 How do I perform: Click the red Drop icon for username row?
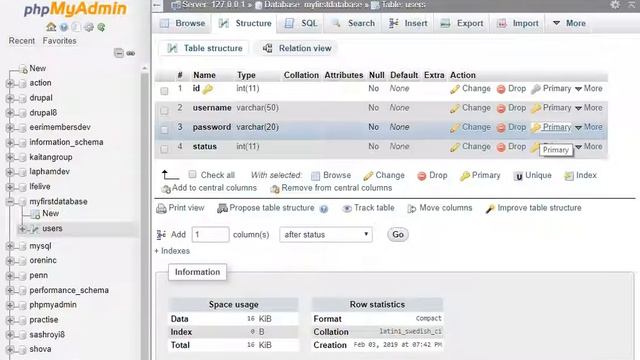pyautogui.click(x=501, y=108)
